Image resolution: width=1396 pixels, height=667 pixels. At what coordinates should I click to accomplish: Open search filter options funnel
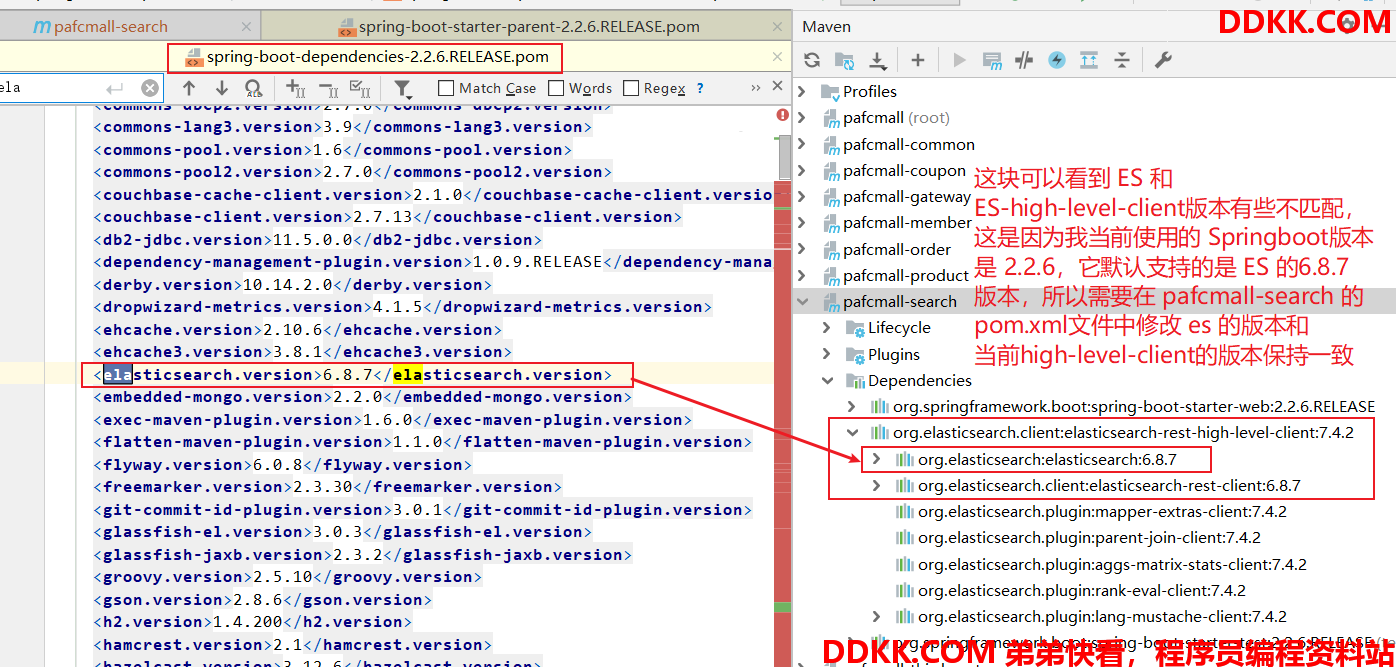[x=402, y=88]
